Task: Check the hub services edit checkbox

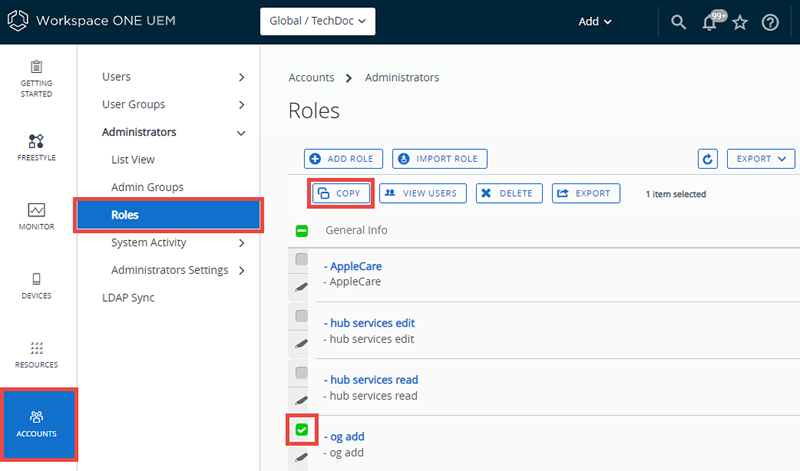Action: (302, 316)
